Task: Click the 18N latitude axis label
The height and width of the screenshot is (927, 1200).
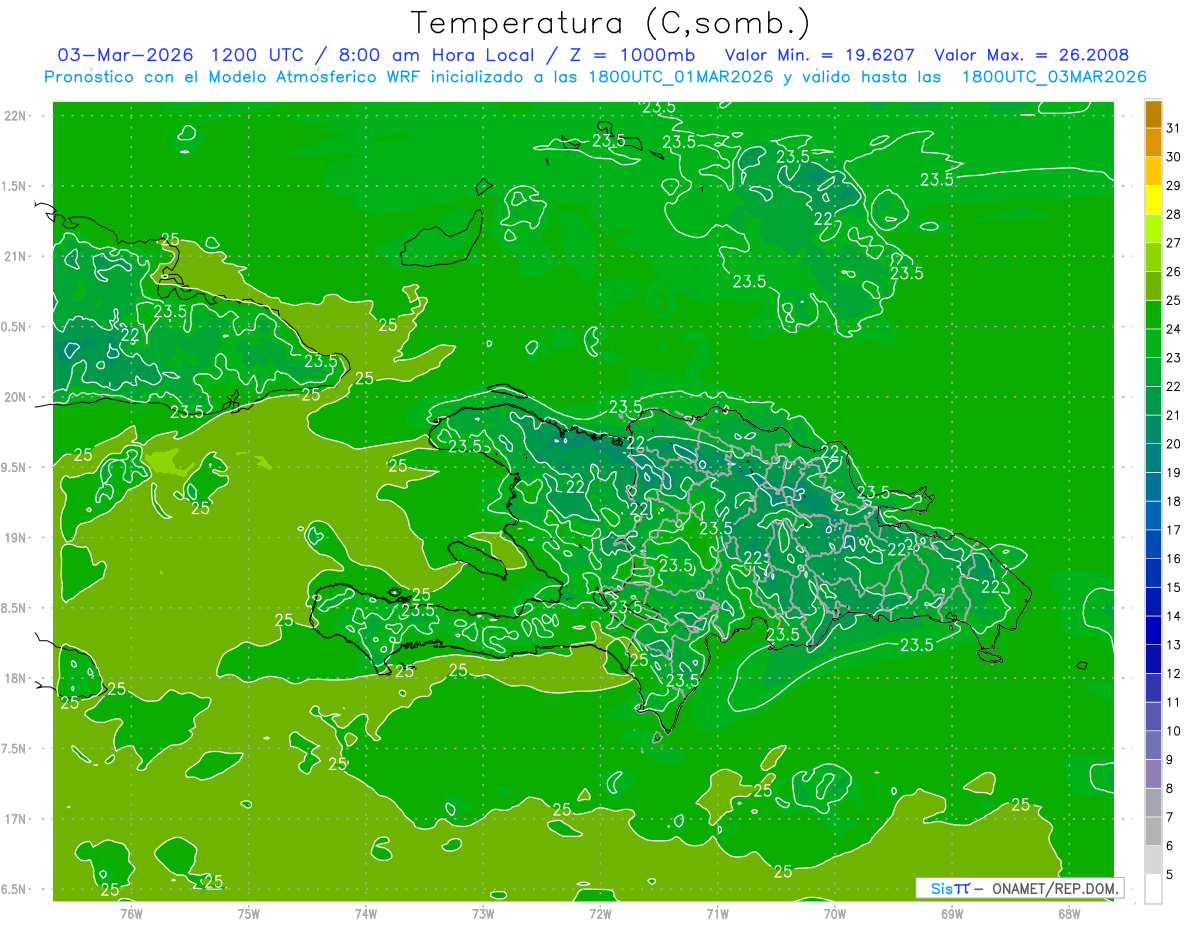Action: coord(17,678)
